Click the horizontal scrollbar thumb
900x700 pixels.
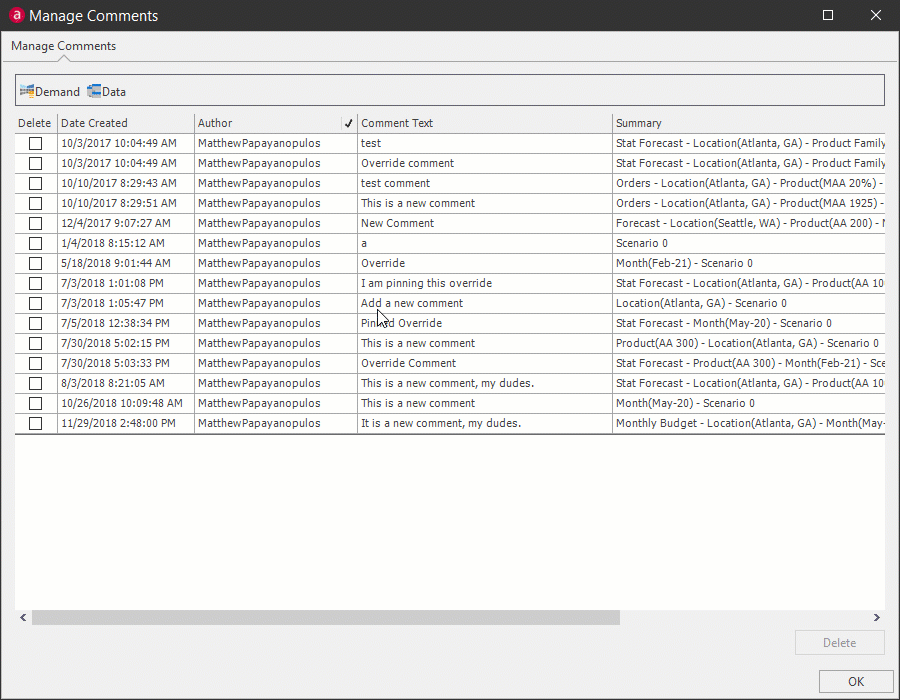tap(325, 617)
